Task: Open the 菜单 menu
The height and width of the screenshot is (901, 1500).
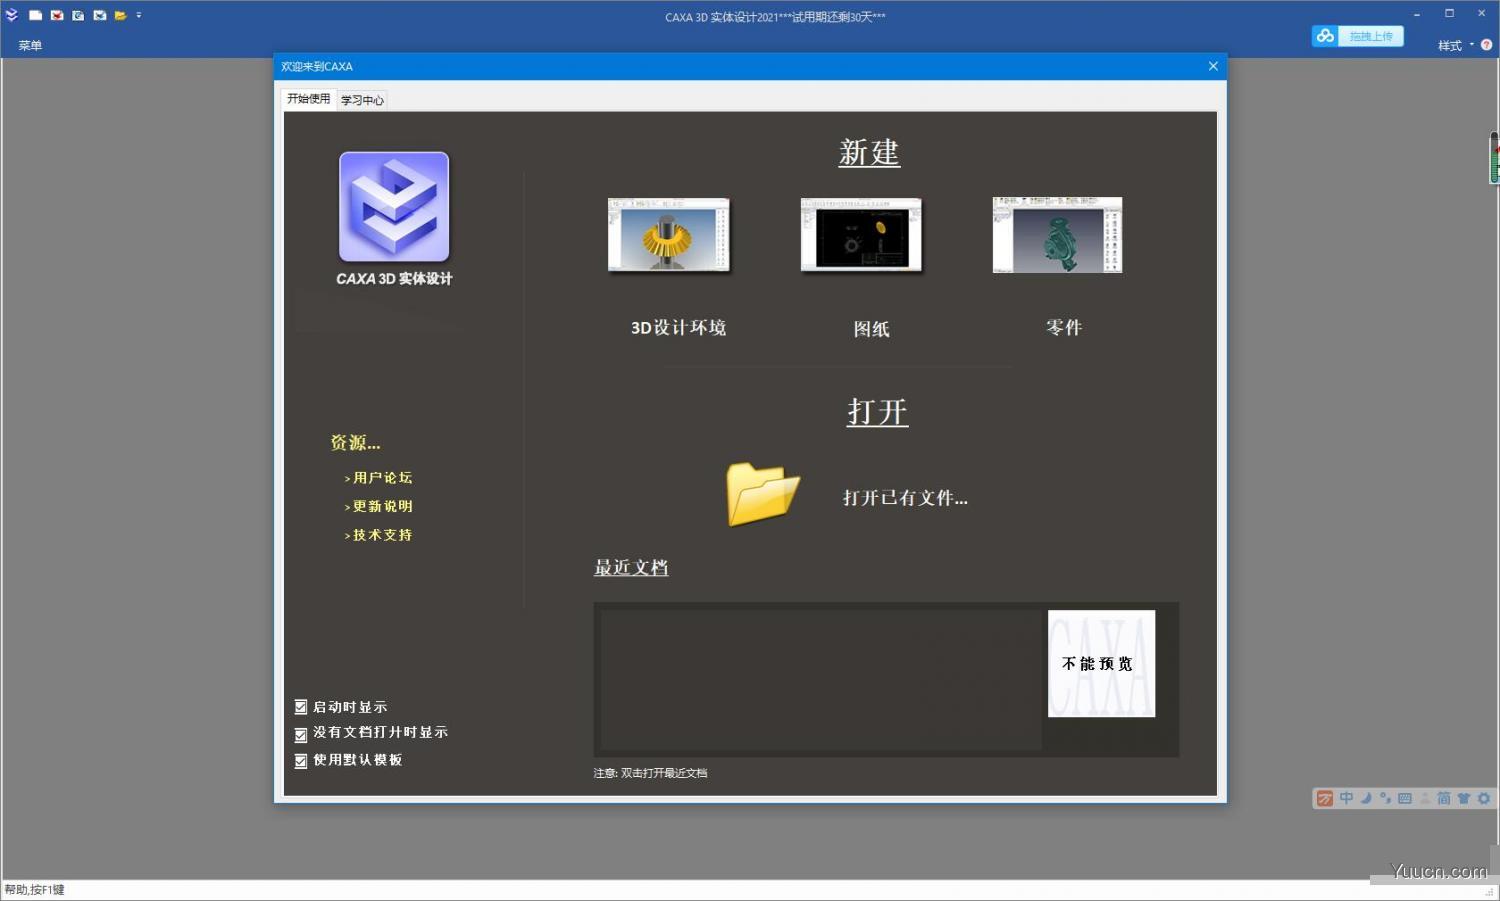Action: 30,45
